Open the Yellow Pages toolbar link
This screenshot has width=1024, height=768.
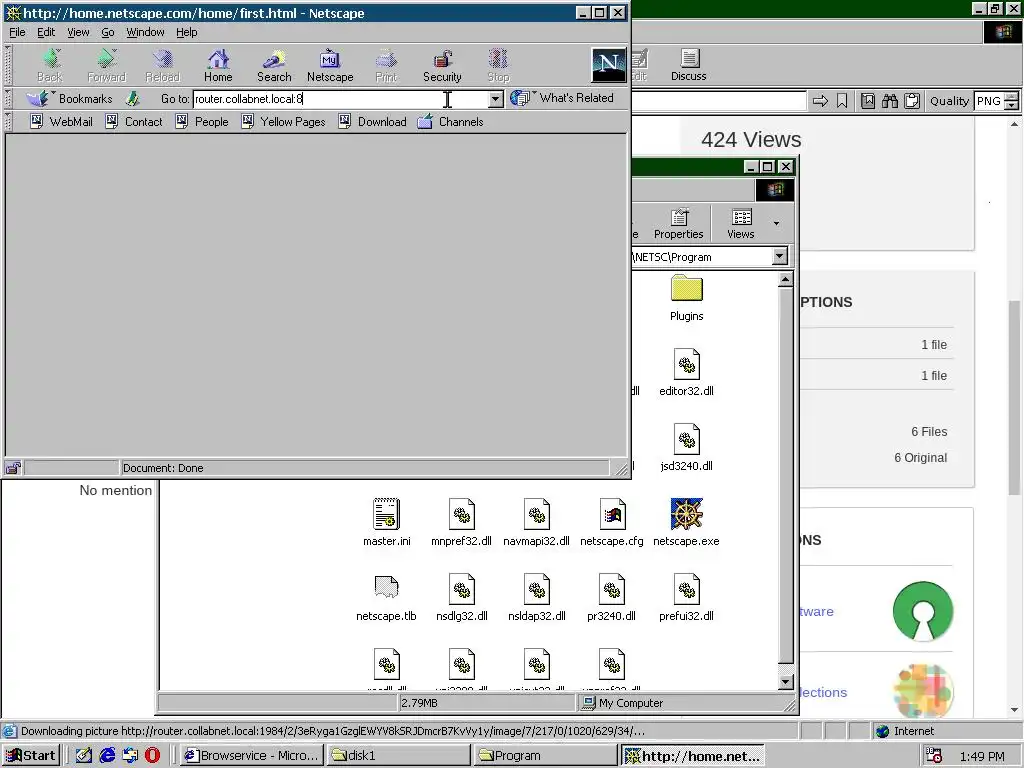283,121
